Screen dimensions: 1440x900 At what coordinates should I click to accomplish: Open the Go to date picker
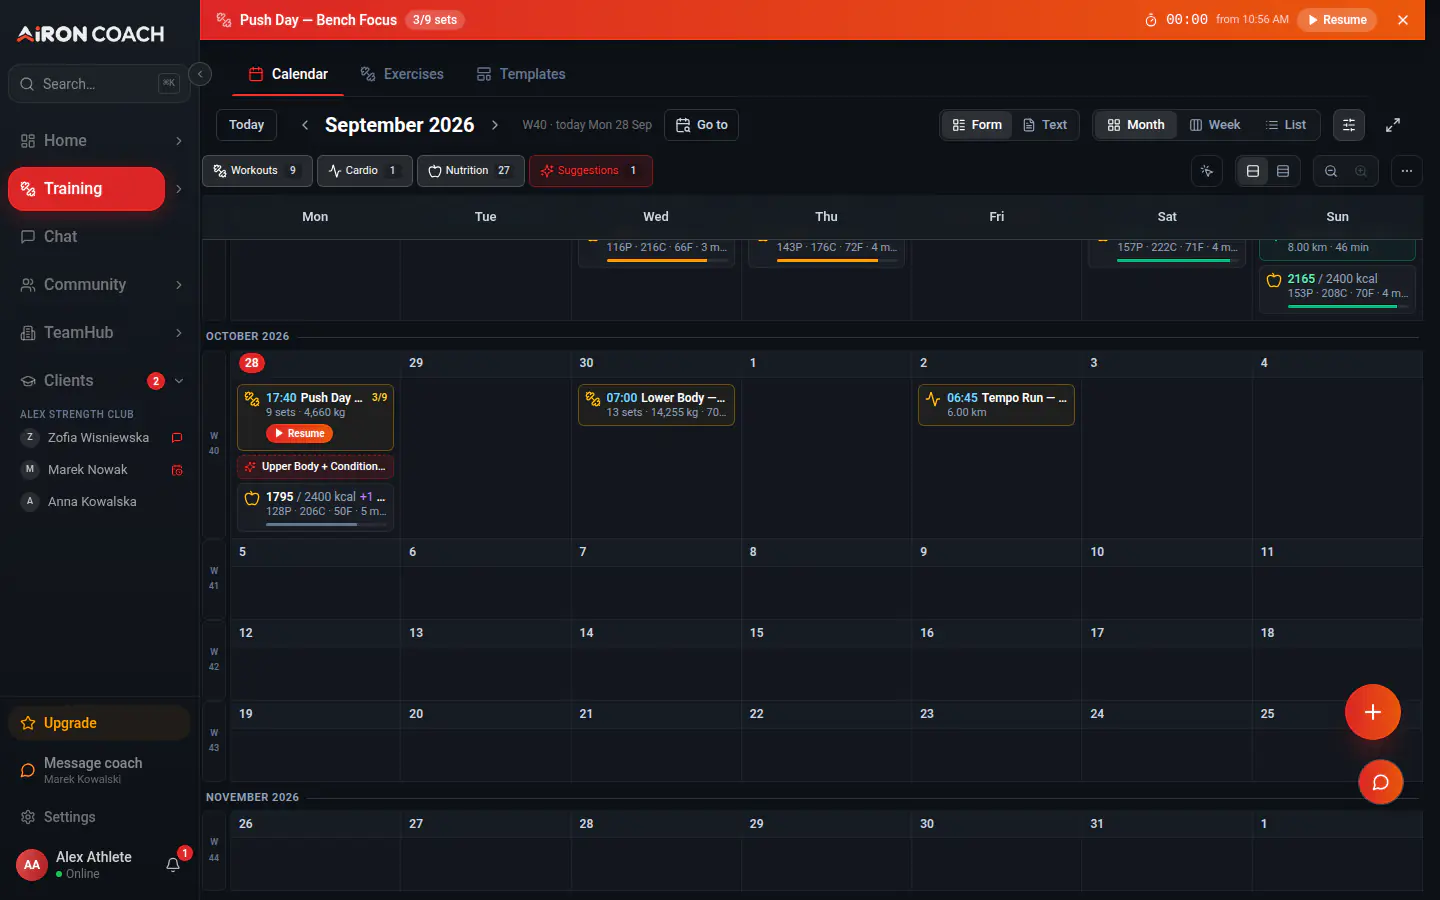(701, 125)
